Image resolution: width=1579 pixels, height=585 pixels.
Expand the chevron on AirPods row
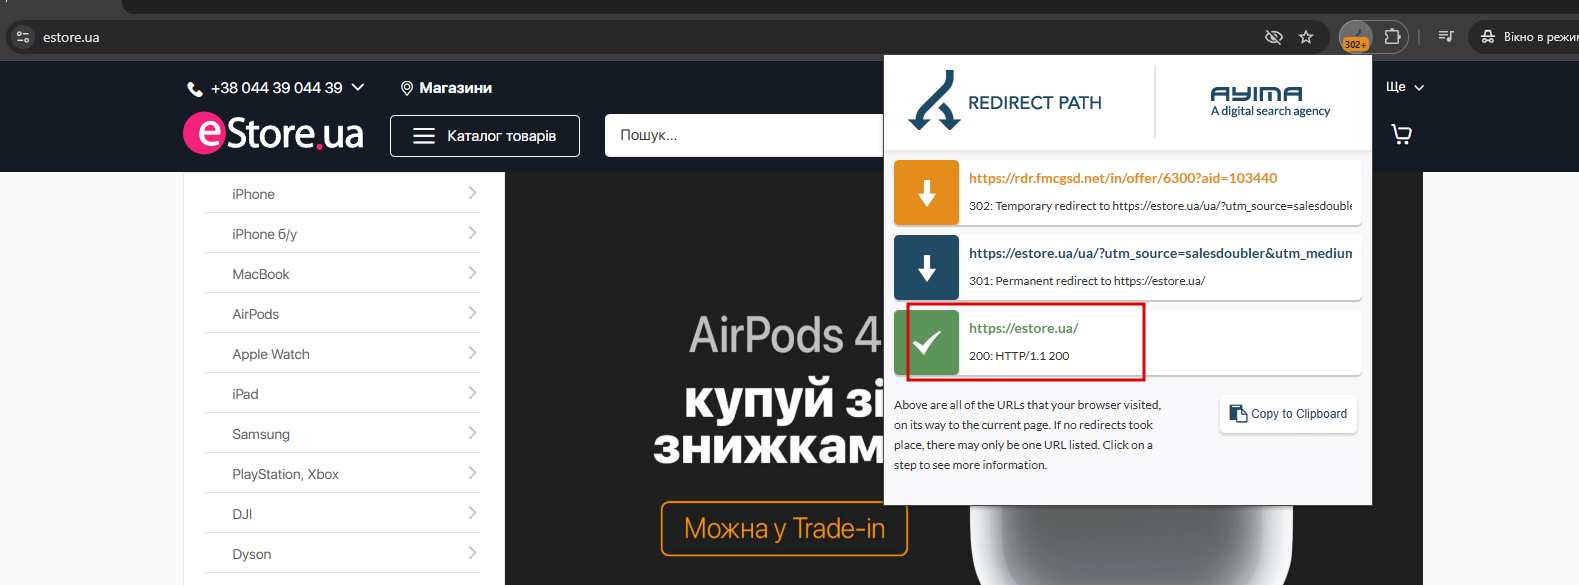(x=472, y=313)
